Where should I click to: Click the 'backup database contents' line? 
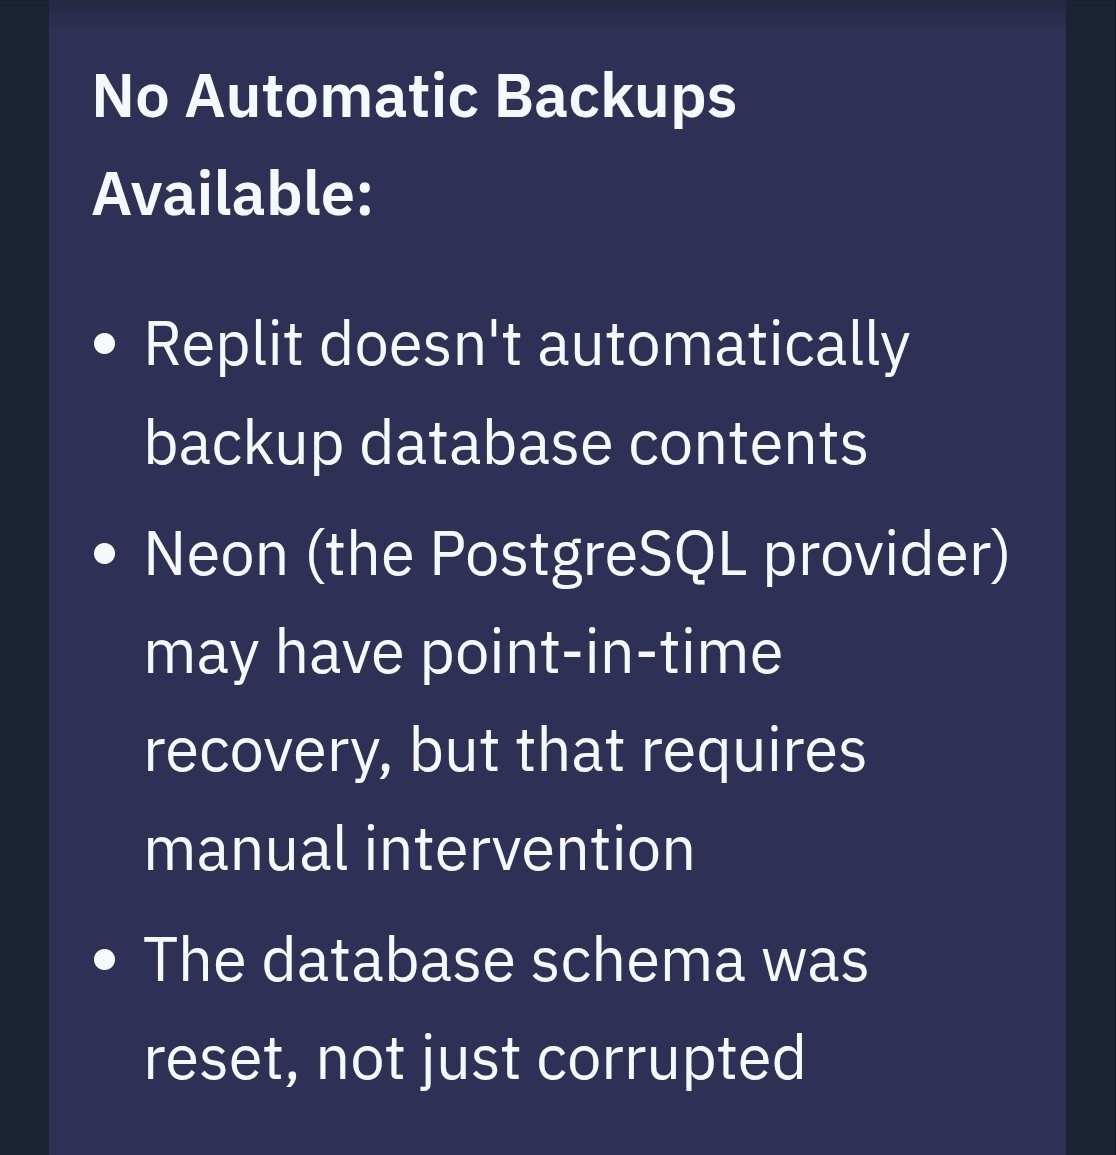505,443
